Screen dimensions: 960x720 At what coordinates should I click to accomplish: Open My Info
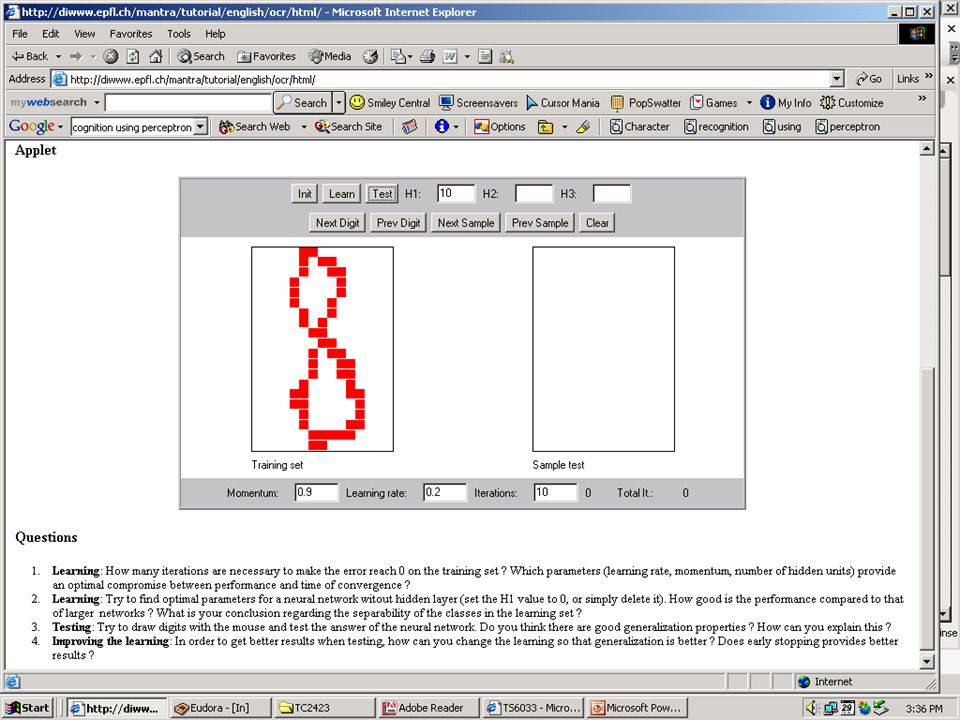(x=786, y=103)
